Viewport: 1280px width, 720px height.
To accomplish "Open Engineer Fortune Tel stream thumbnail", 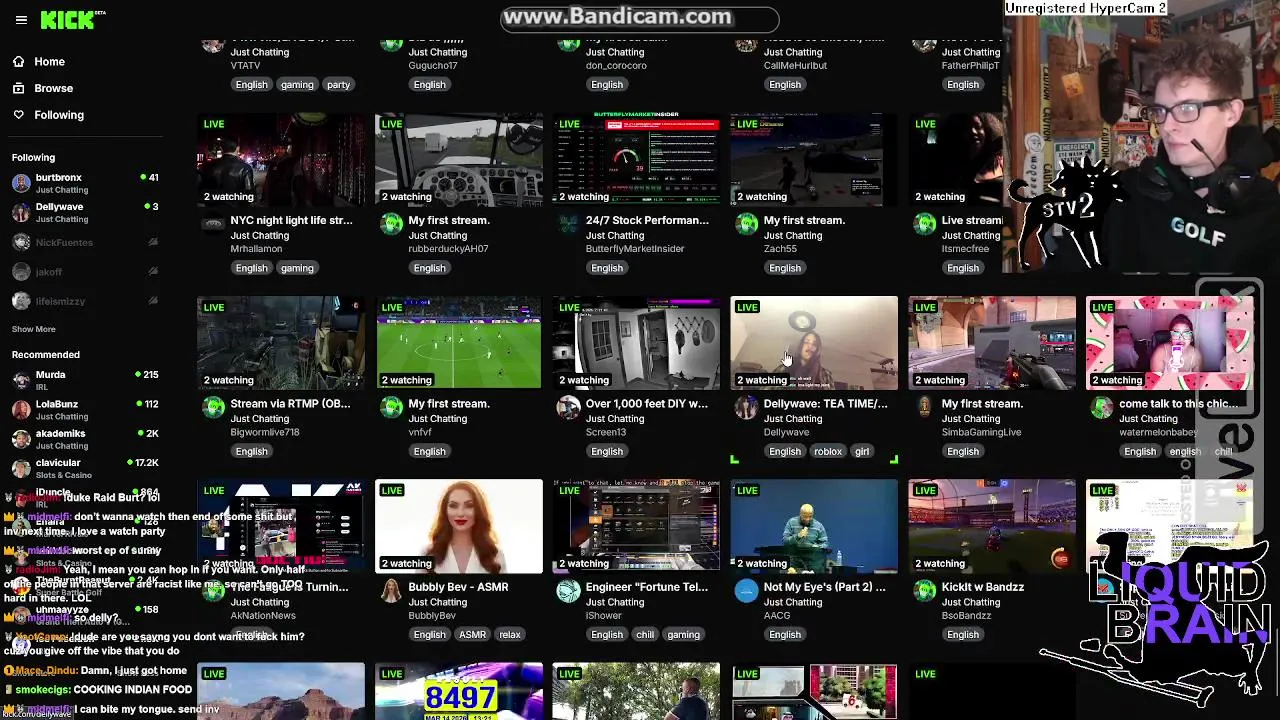I will pyautogui.click(x=636, y=526).
